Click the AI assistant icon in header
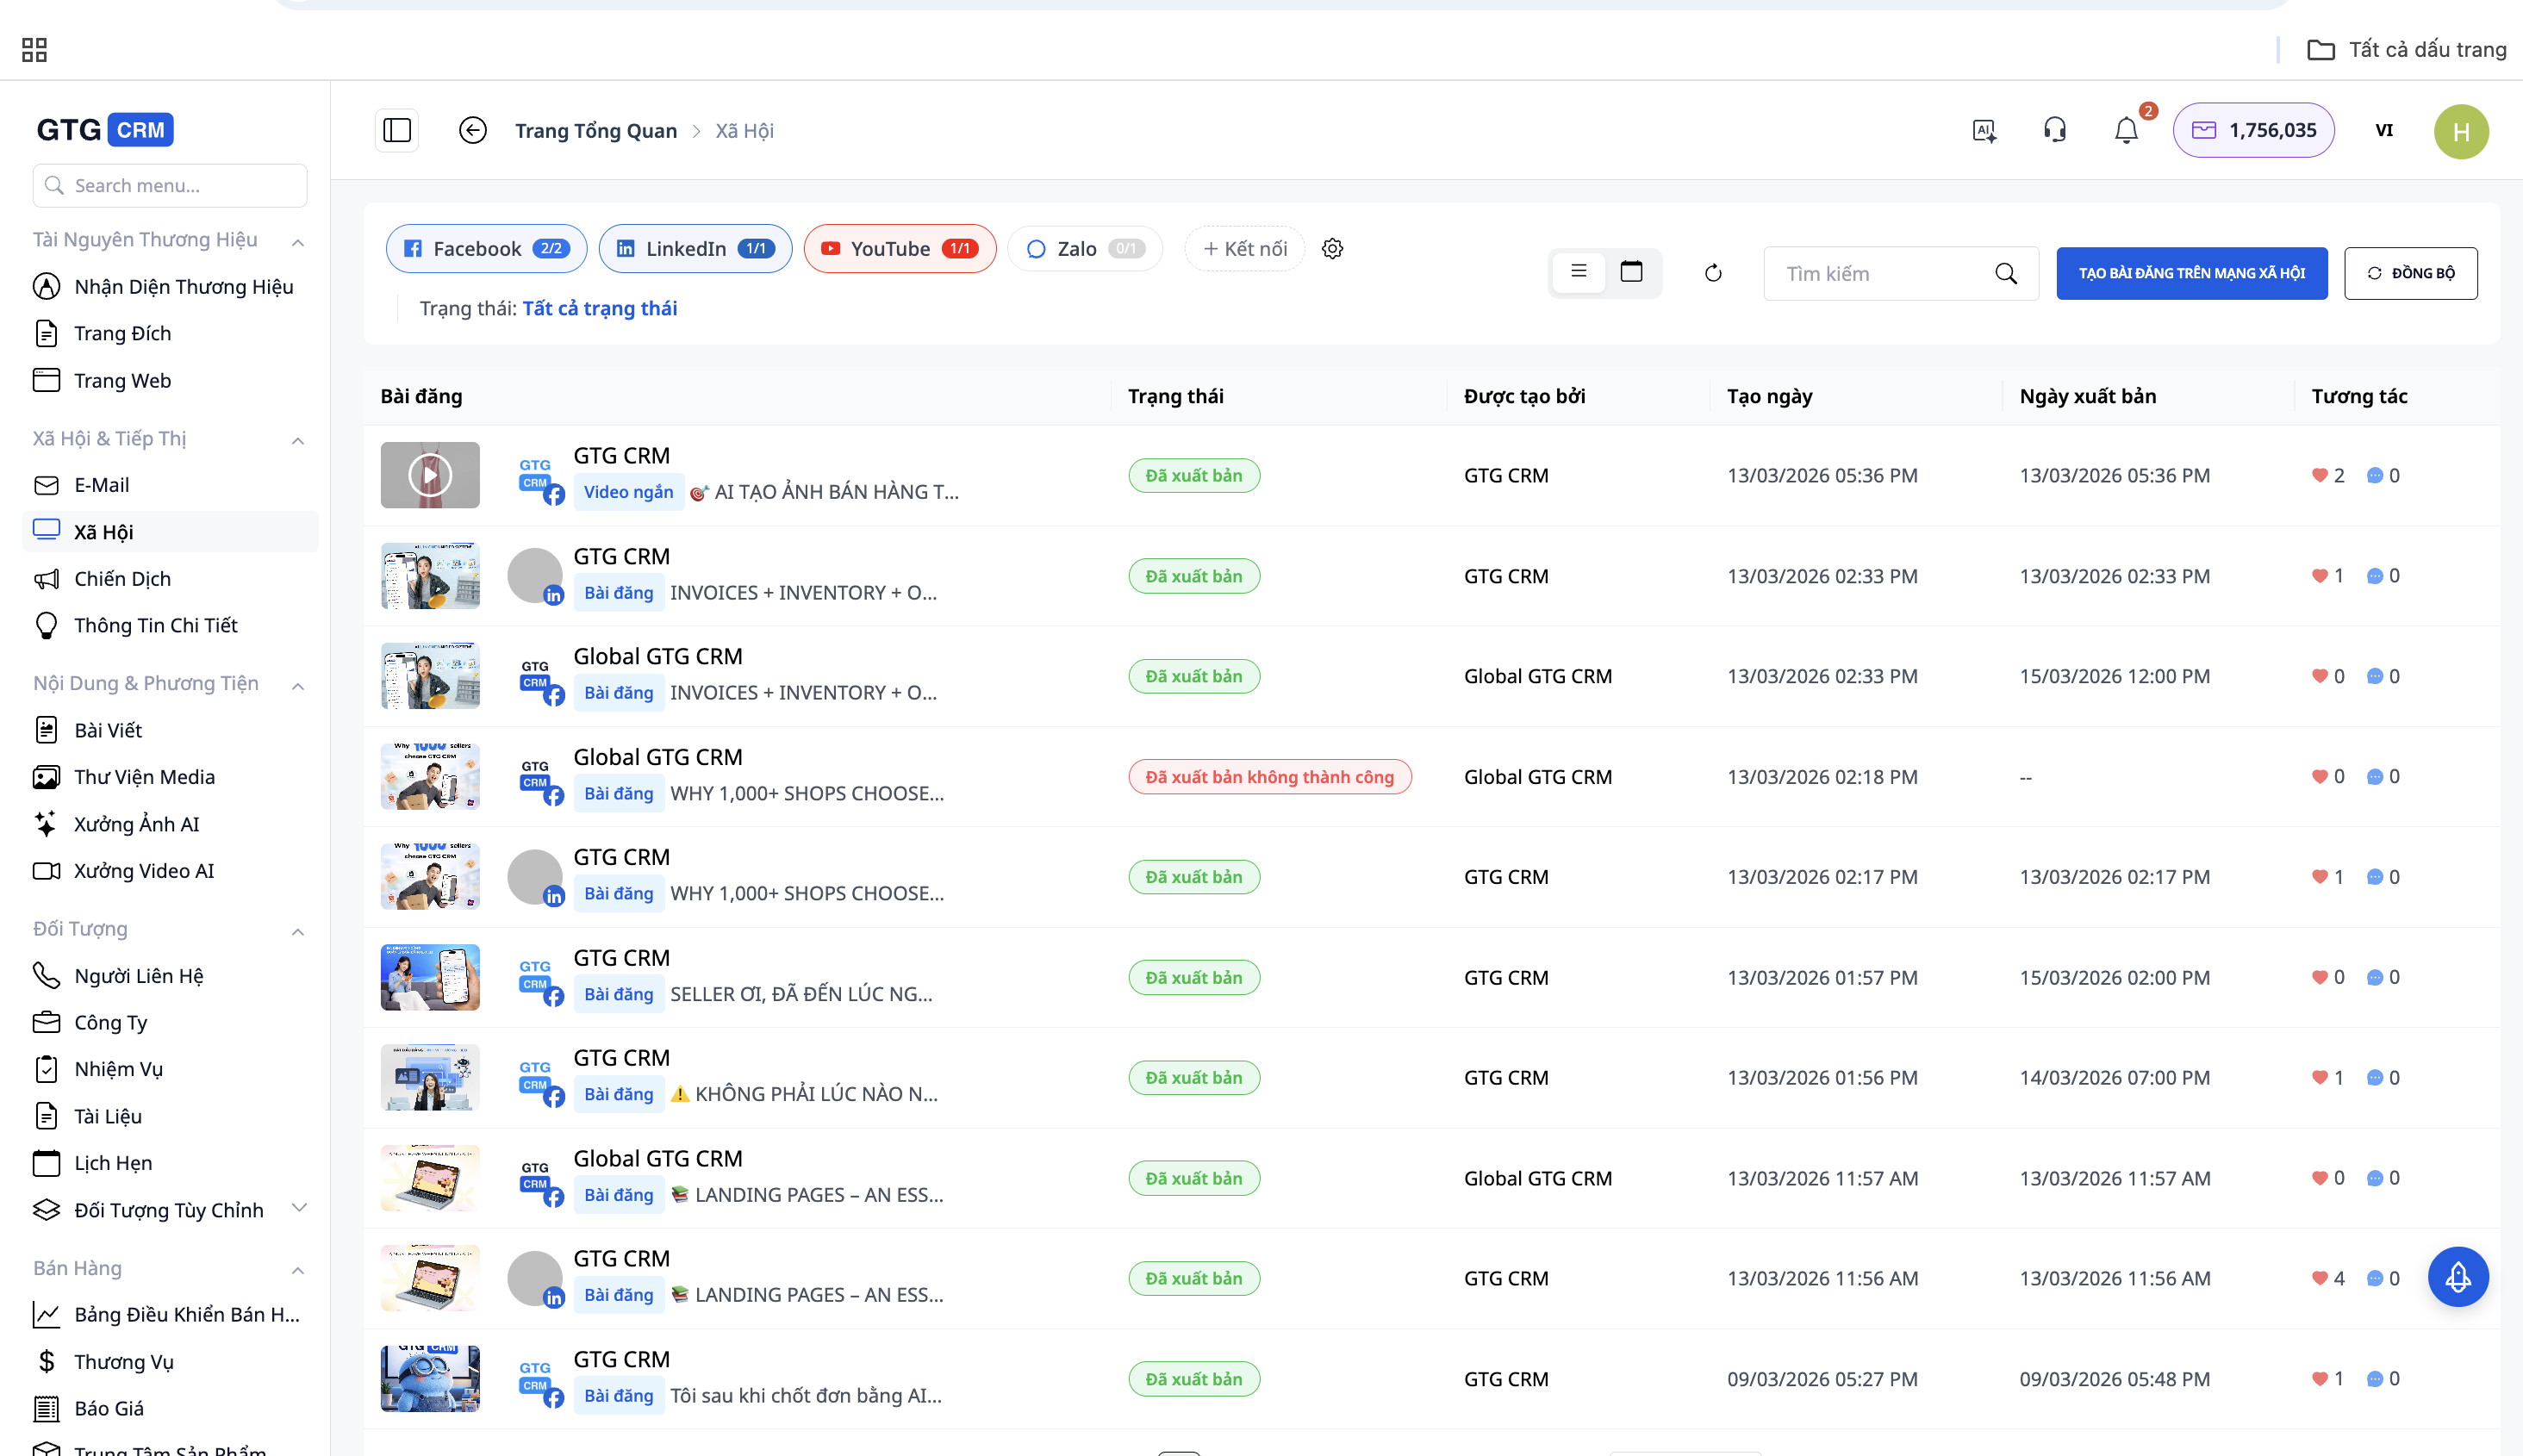This screenshot has height=1456, width=2523. point(1984,130)
